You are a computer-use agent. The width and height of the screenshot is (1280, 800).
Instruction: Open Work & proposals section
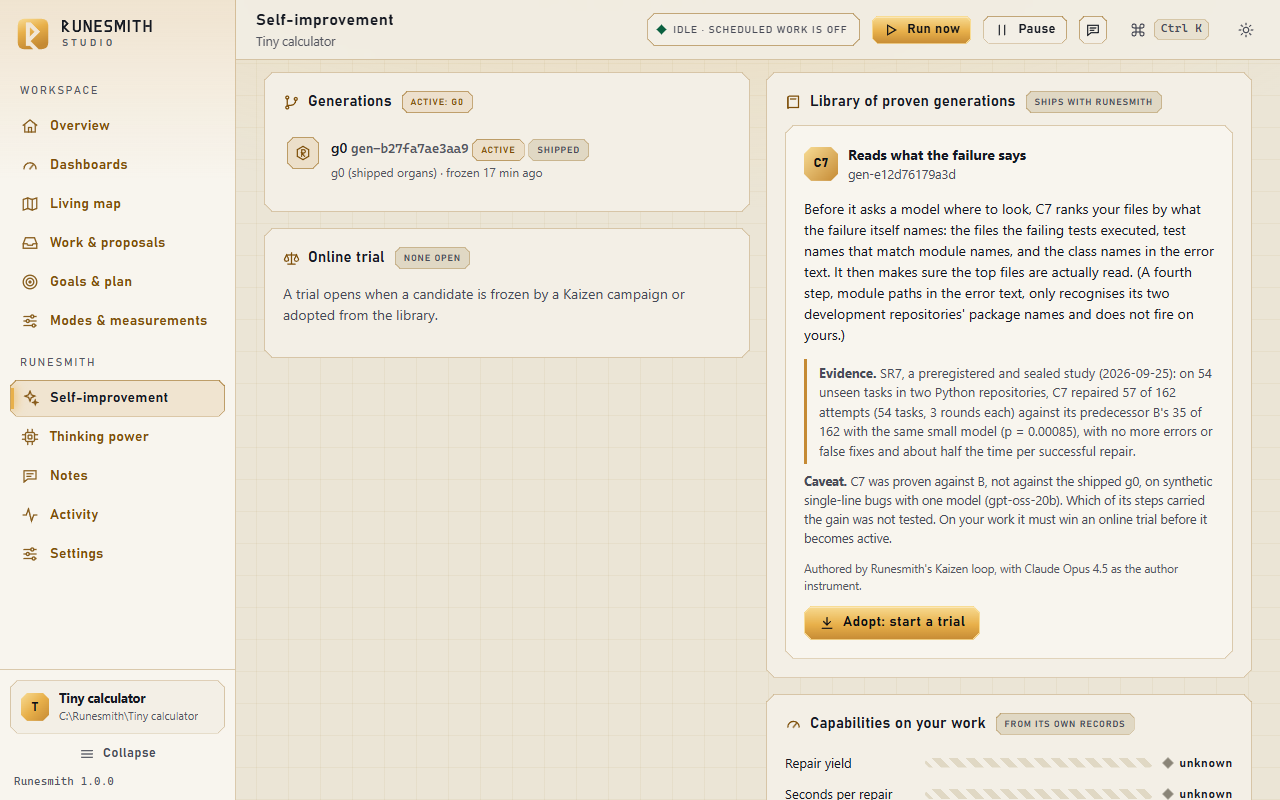[x=117, y=242]
